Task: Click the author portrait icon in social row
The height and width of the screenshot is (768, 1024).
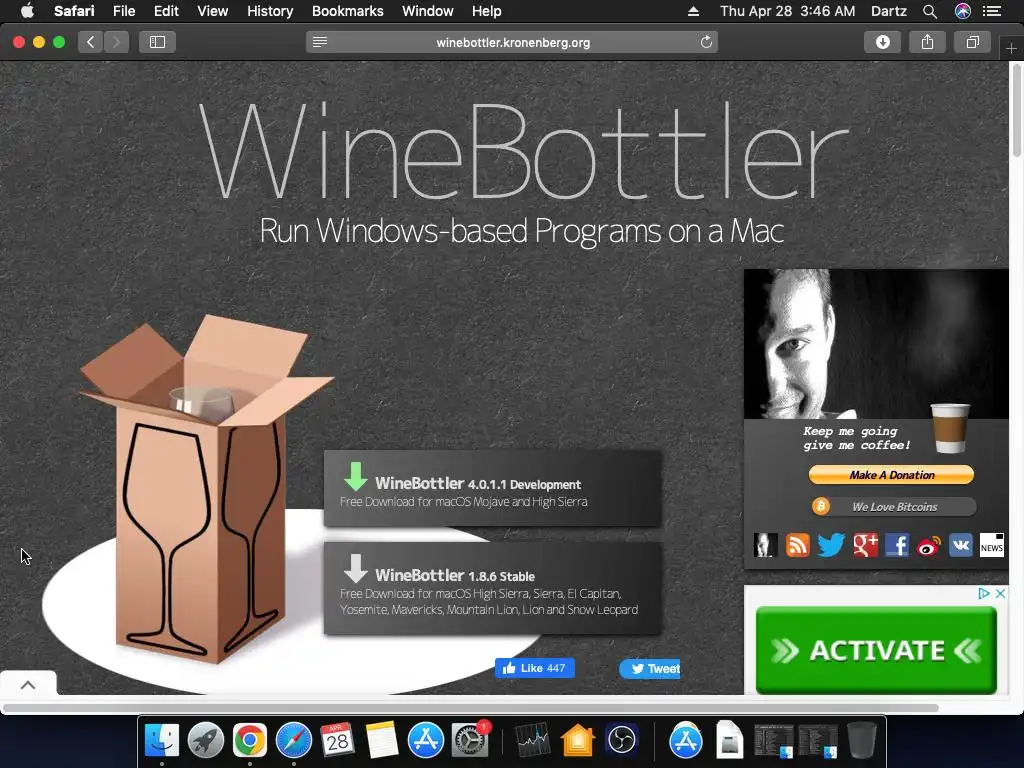Action: (x=765, y=545)
